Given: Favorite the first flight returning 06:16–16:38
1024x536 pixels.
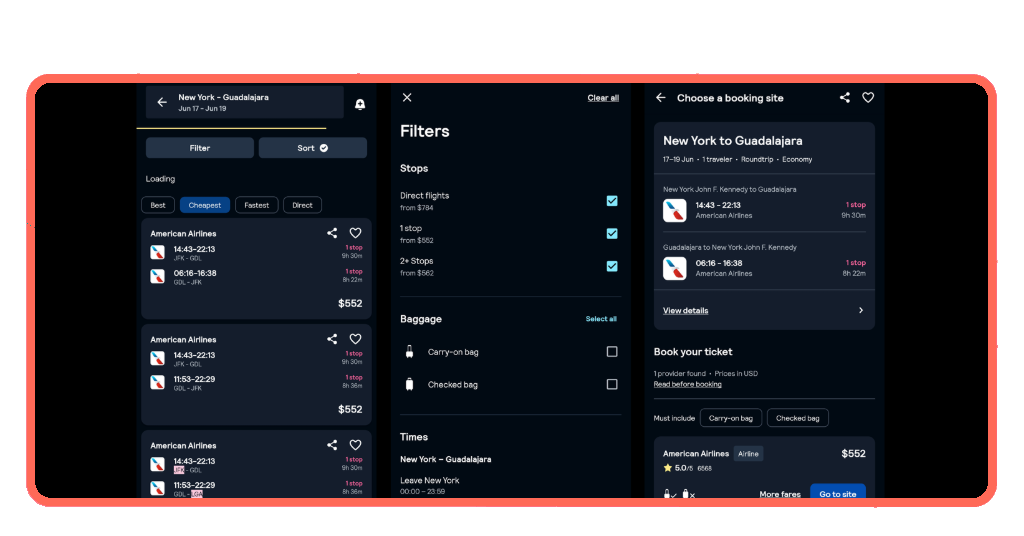Looking at the screenshot, I should [x=355, y=233].
